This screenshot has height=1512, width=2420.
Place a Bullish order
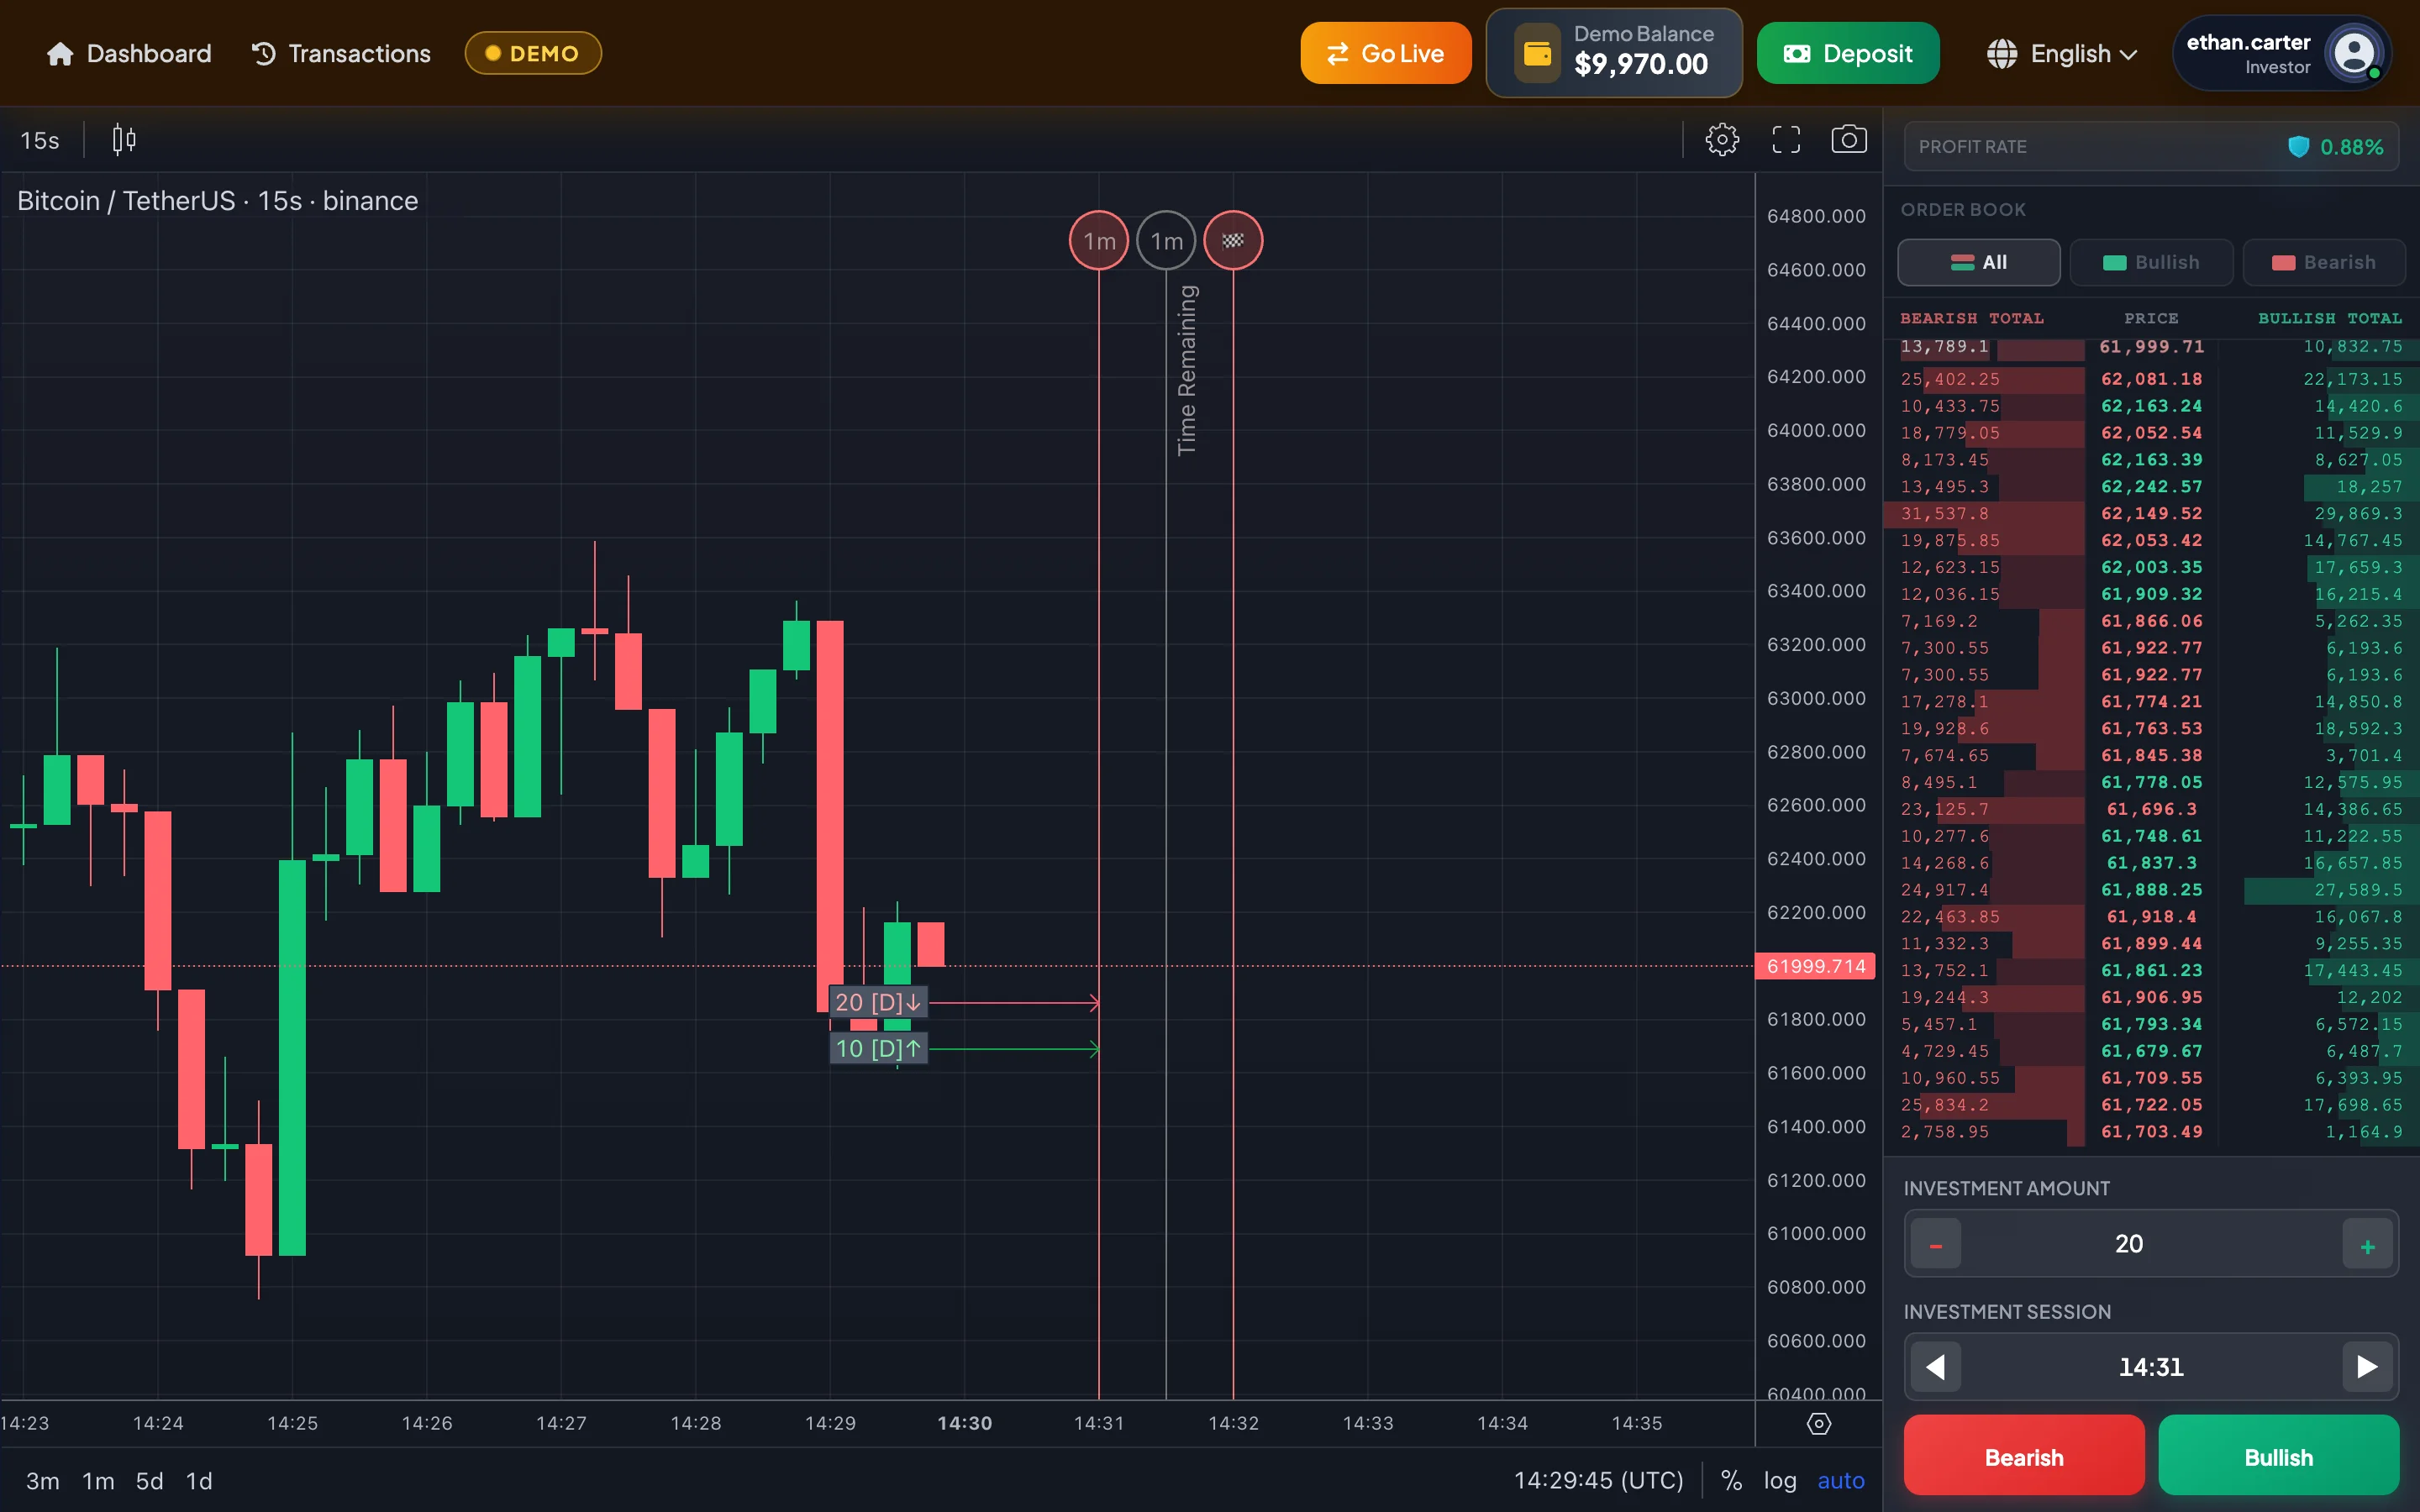2278,1456
